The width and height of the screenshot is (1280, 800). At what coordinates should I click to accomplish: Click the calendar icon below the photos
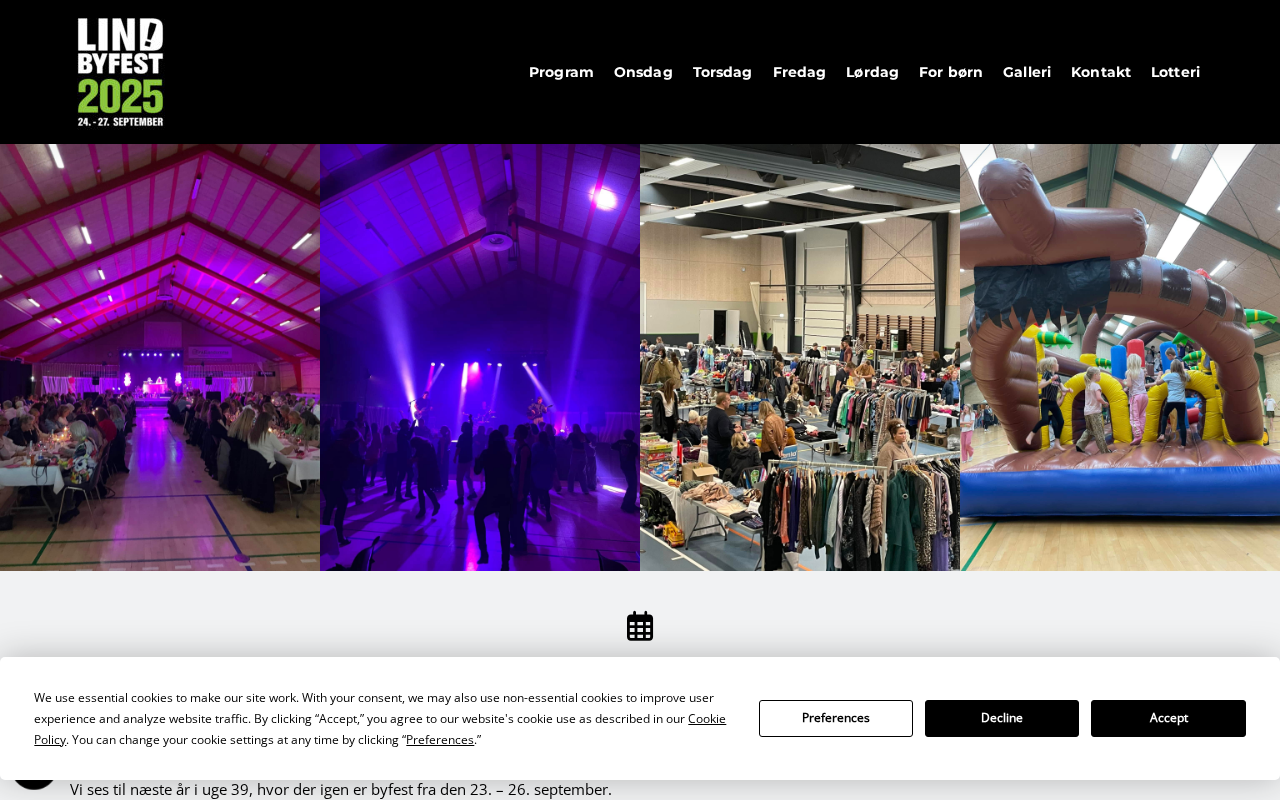640,626
